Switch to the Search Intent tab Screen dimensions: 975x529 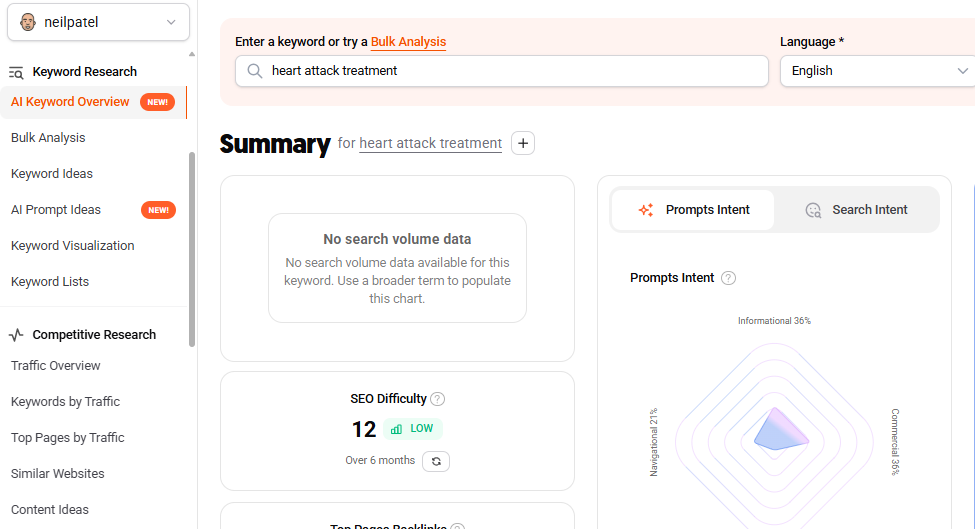(x=856, y=210)
